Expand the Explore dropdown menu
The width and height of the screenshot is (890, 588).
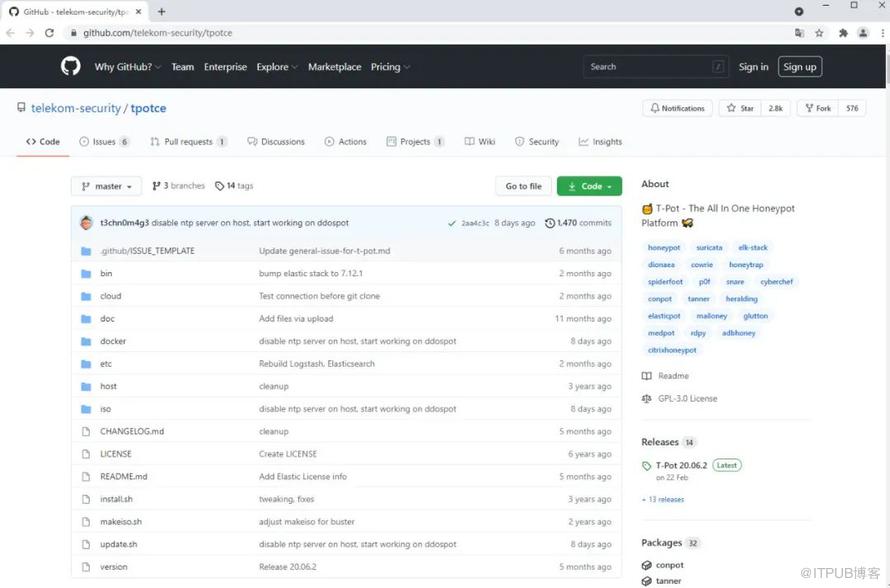[x=277, y=66]
